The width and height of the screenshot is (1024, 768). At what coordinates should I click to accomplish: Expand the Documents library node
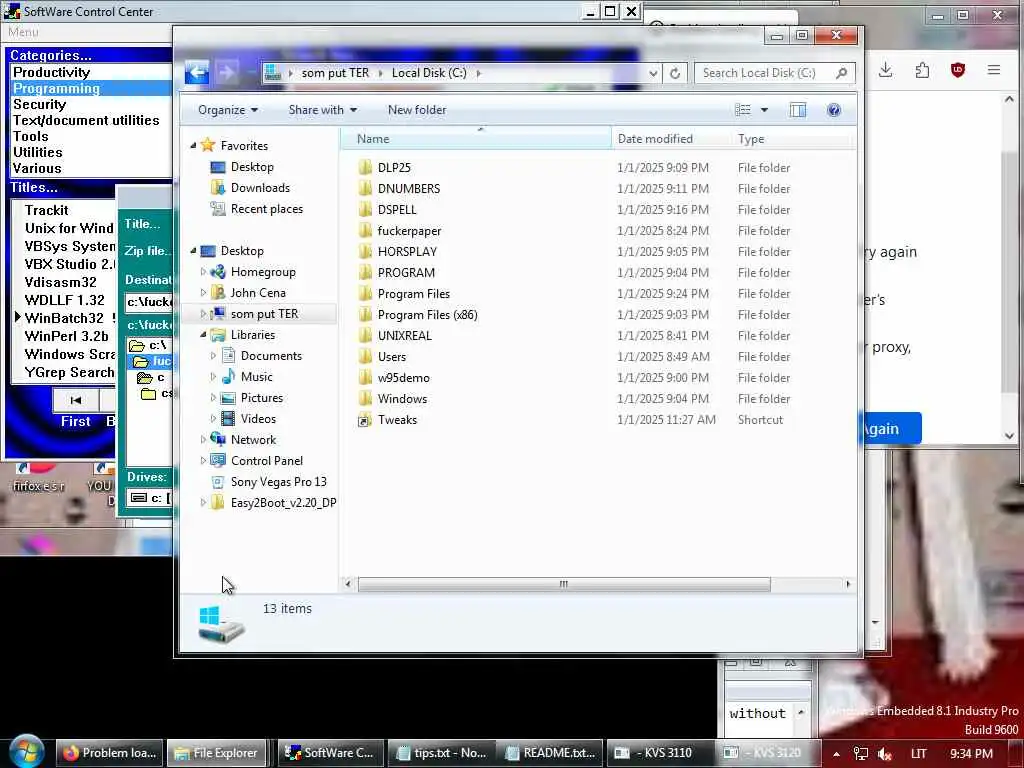(x=213, y=356)
